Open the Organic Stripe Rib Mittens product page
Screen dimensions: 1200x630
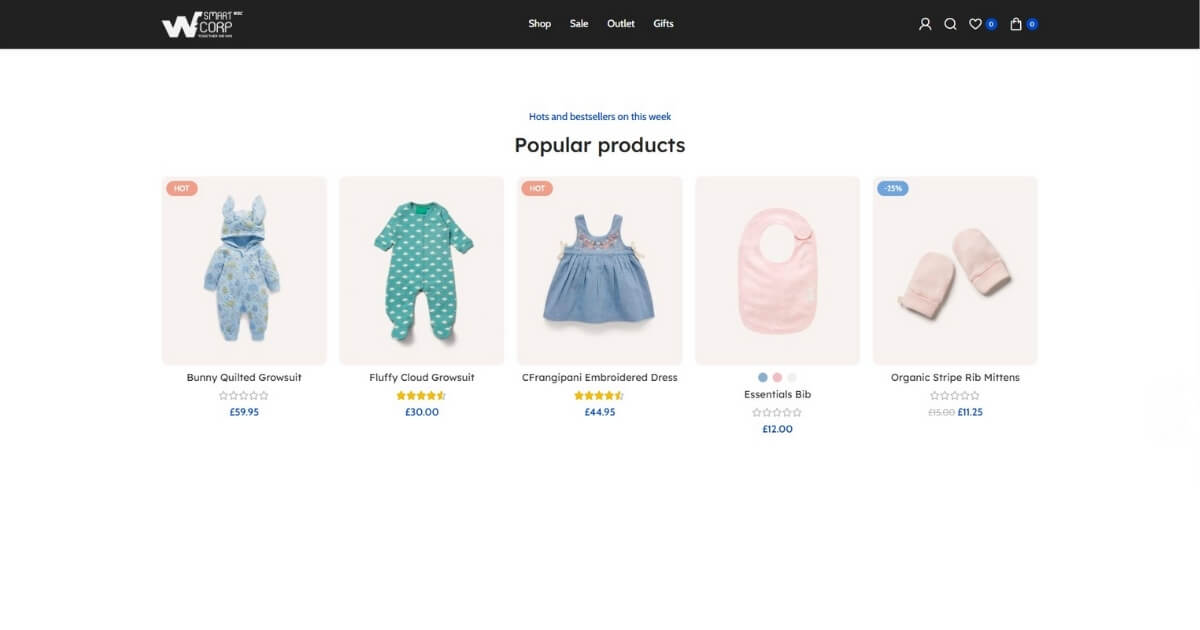point(955,377)
